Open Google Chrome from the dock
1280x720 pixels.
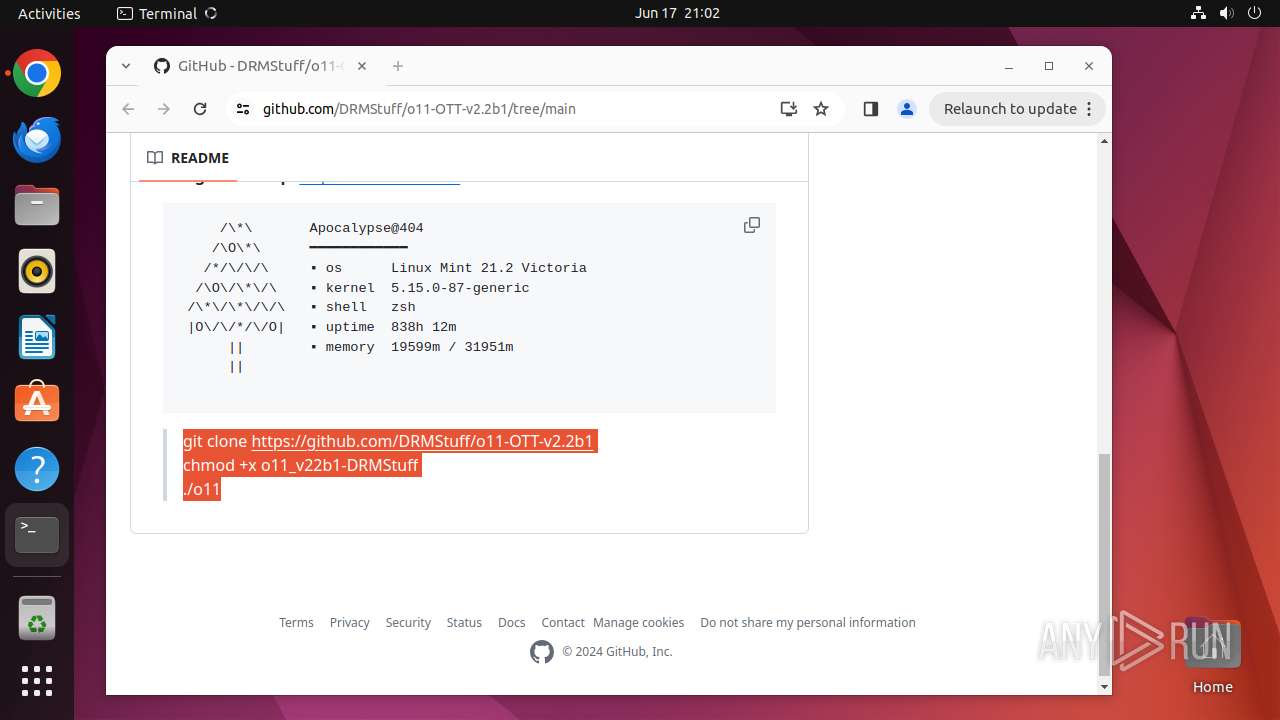tap(37, 74)
